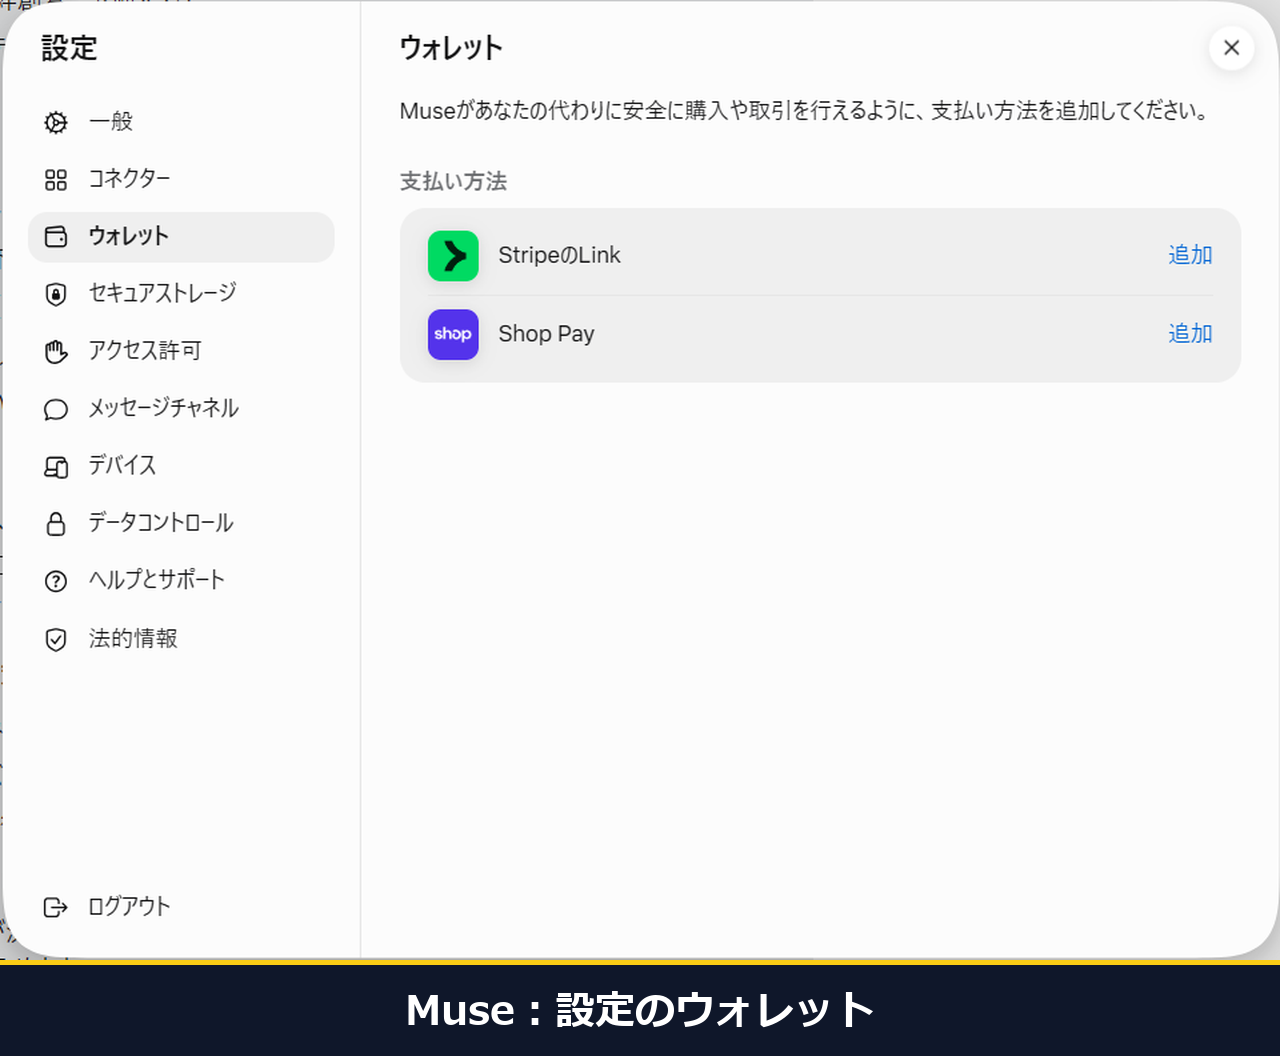
Task: Open the 一般 settings section
Action: 181,122
